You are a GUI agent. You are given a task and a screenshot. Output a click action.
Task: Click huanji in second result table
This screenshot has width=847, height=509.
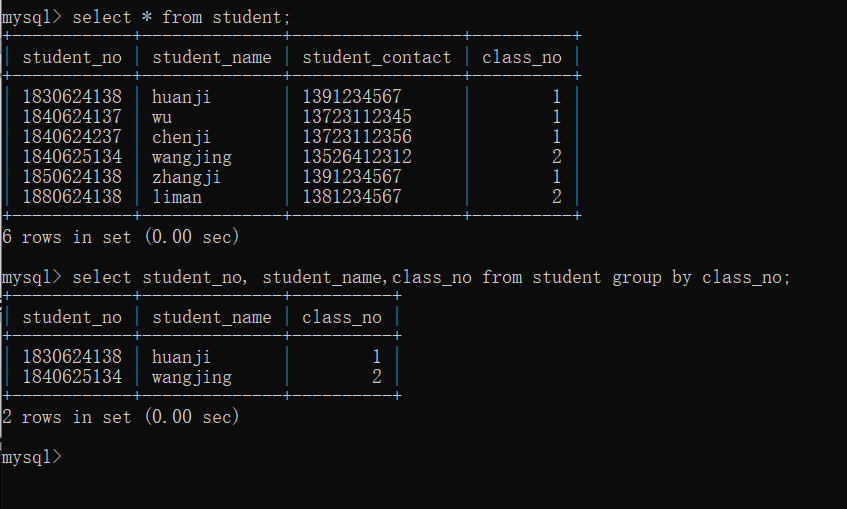click(x=181, y=357)
